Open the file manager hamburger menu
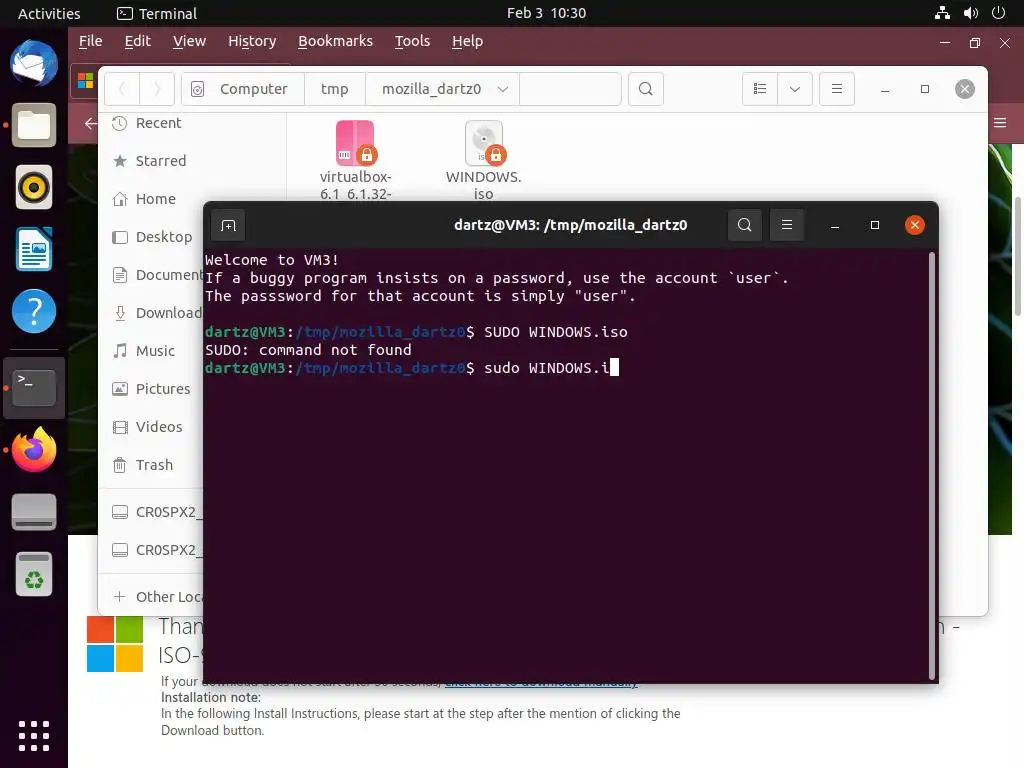Image resolution: width=1024 pixels, height=768 pixels. [x=837, y=89]
